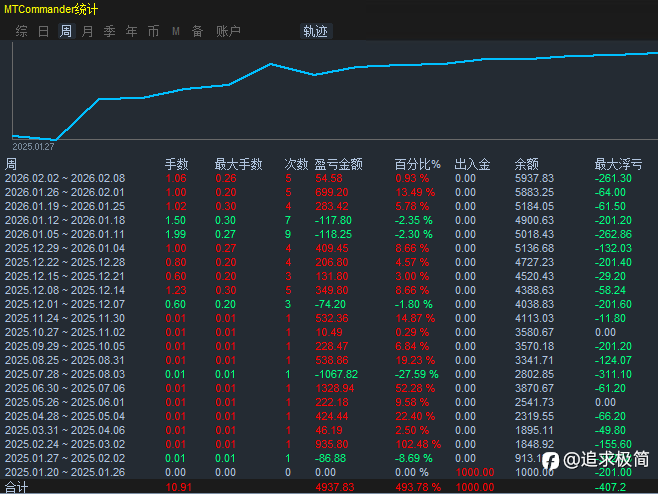The height and width of the screenshot is (494, 658).
Task: Select week 2025.12.01 ~ 2025.12.07
Action: click(x=65, y=304)
